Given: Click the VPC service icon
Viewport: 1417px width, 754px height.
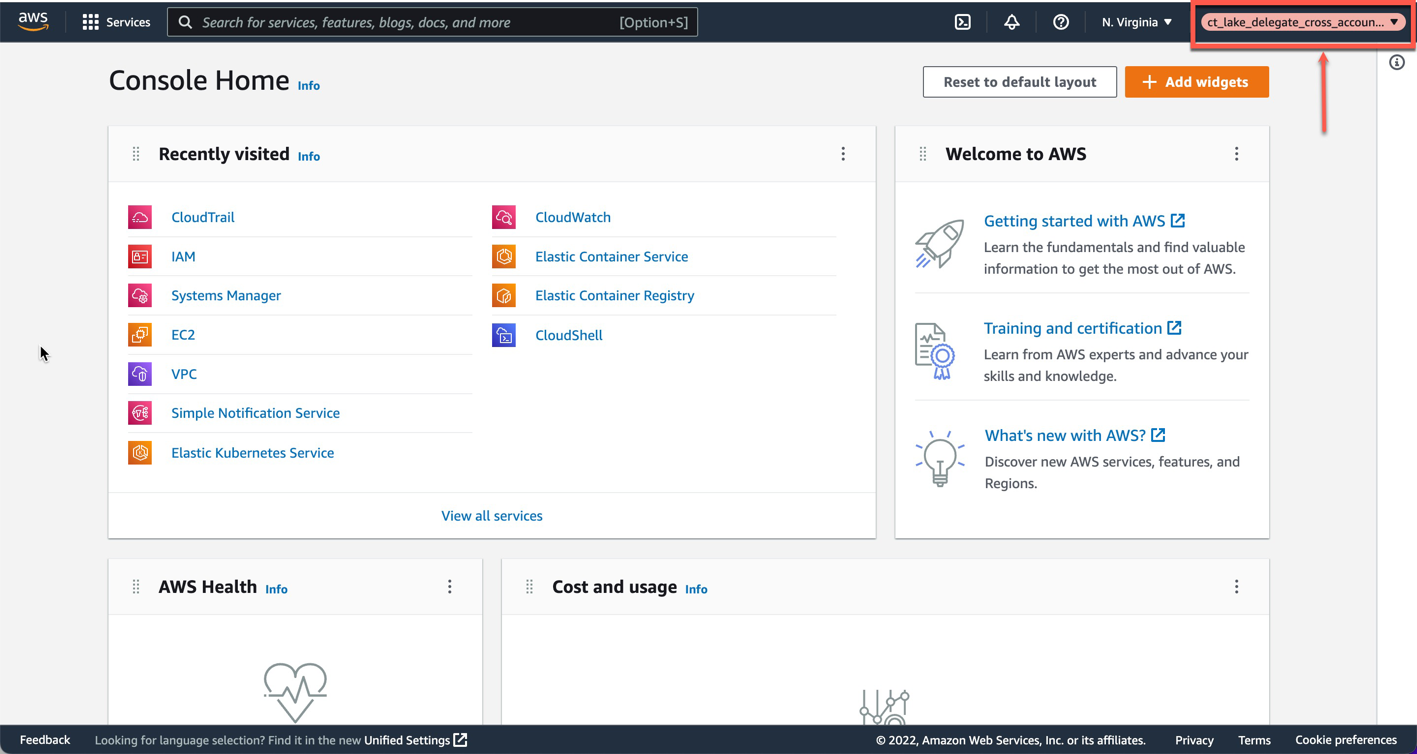Looking at the screenshot, I should 140,373.
